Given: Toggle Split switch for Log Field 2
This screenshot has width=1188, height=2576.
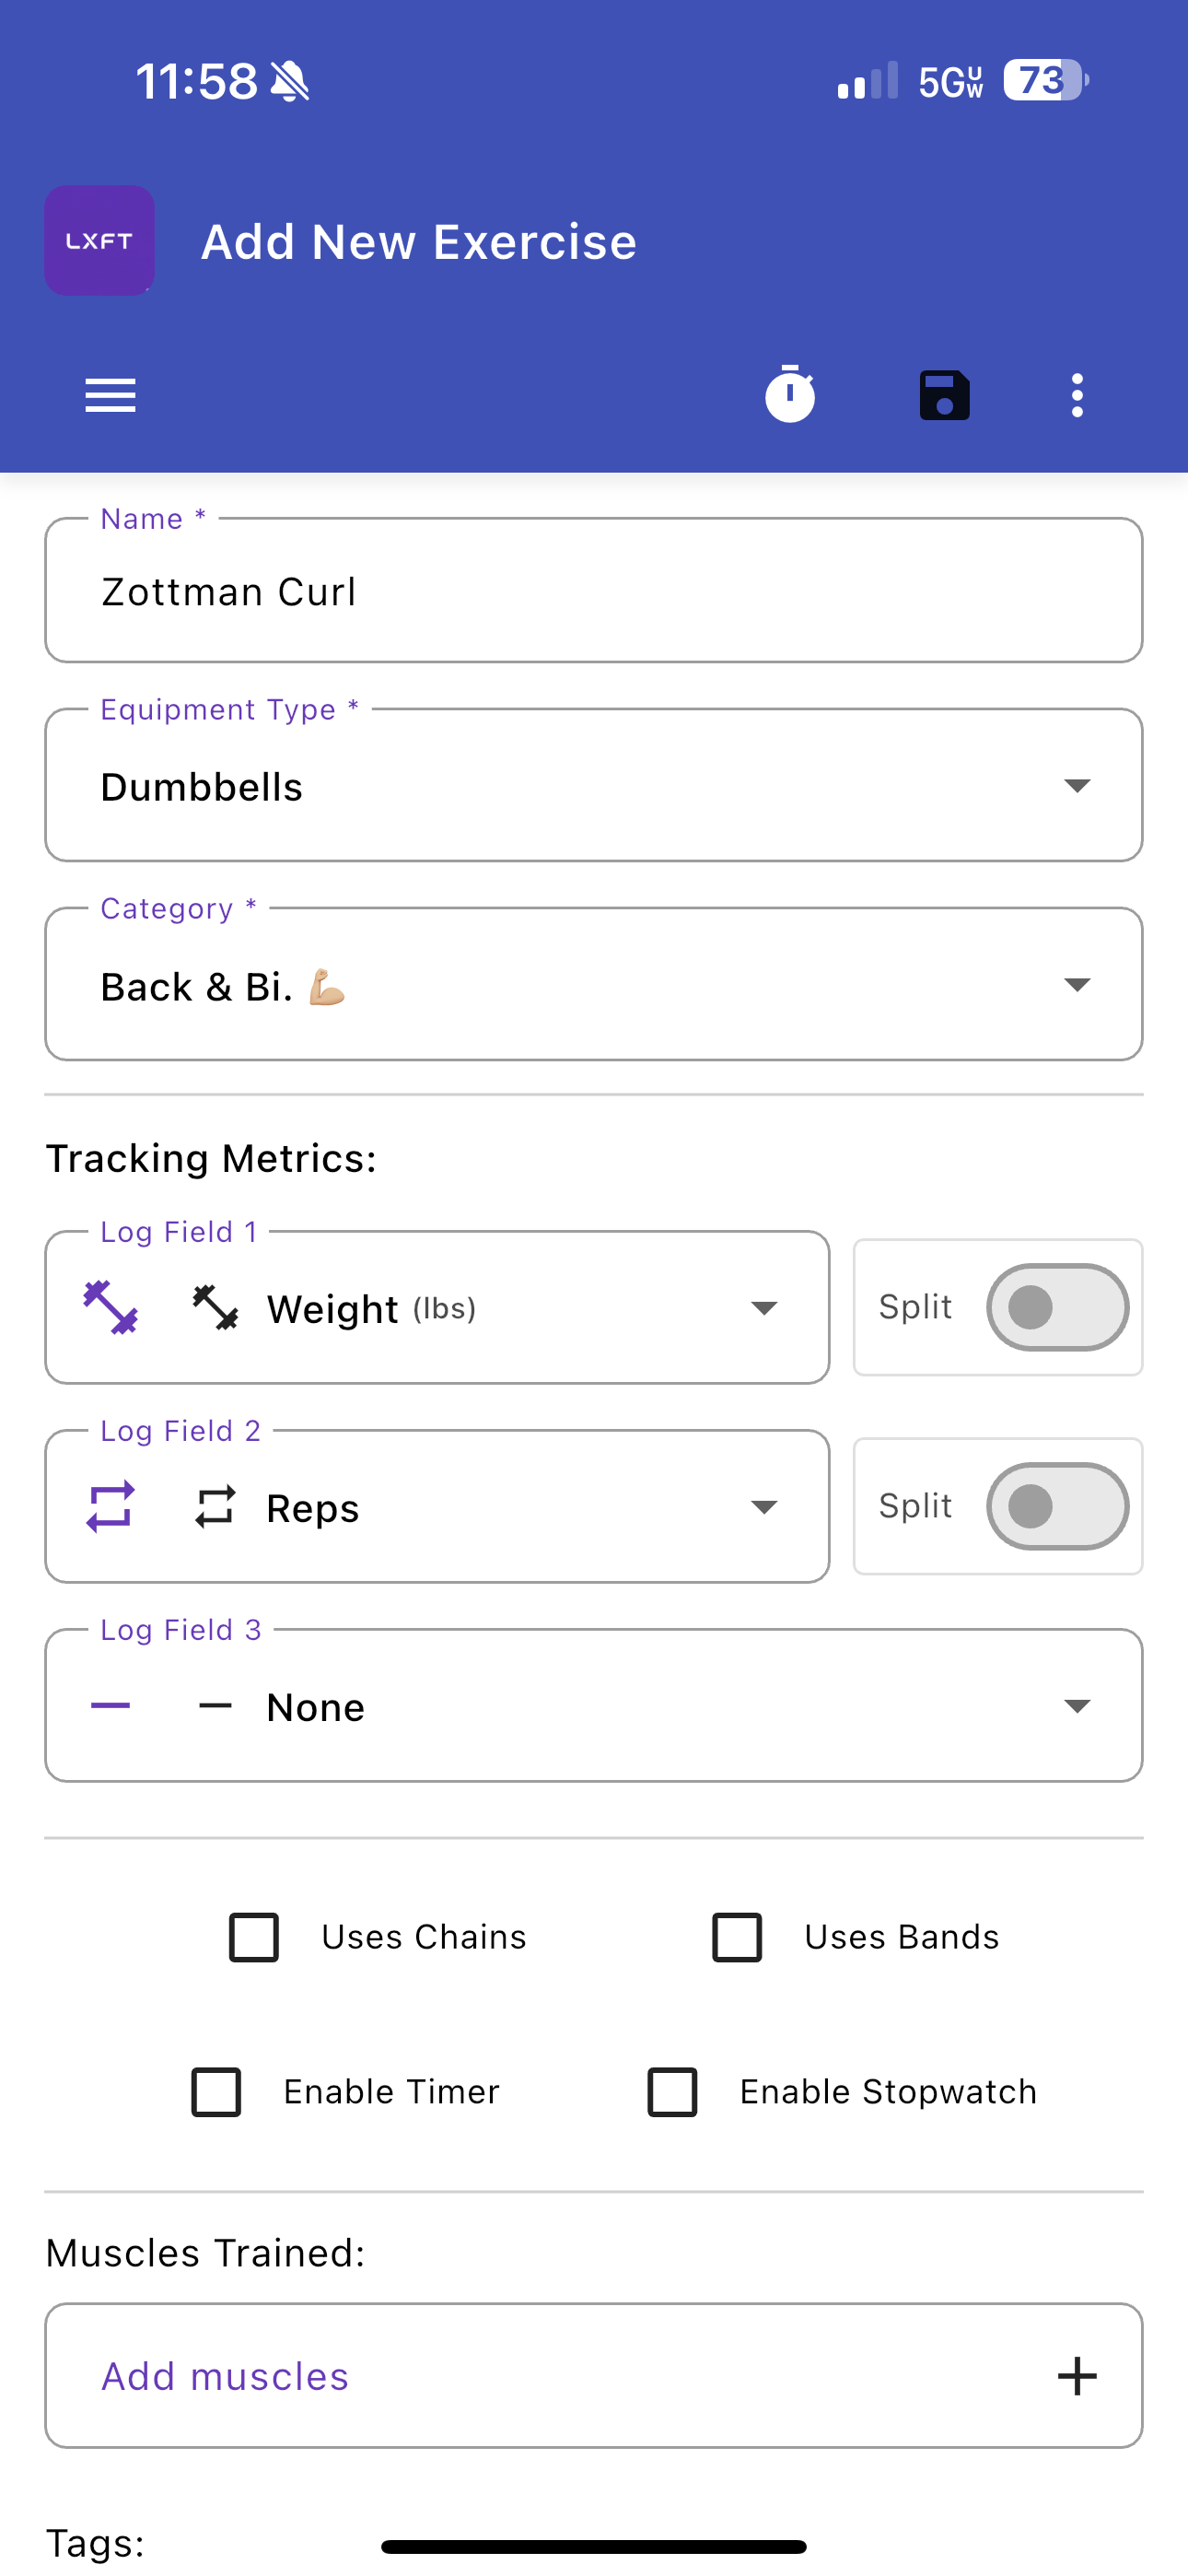Looking at the screenshot, I should [x=1057, y=1506].
